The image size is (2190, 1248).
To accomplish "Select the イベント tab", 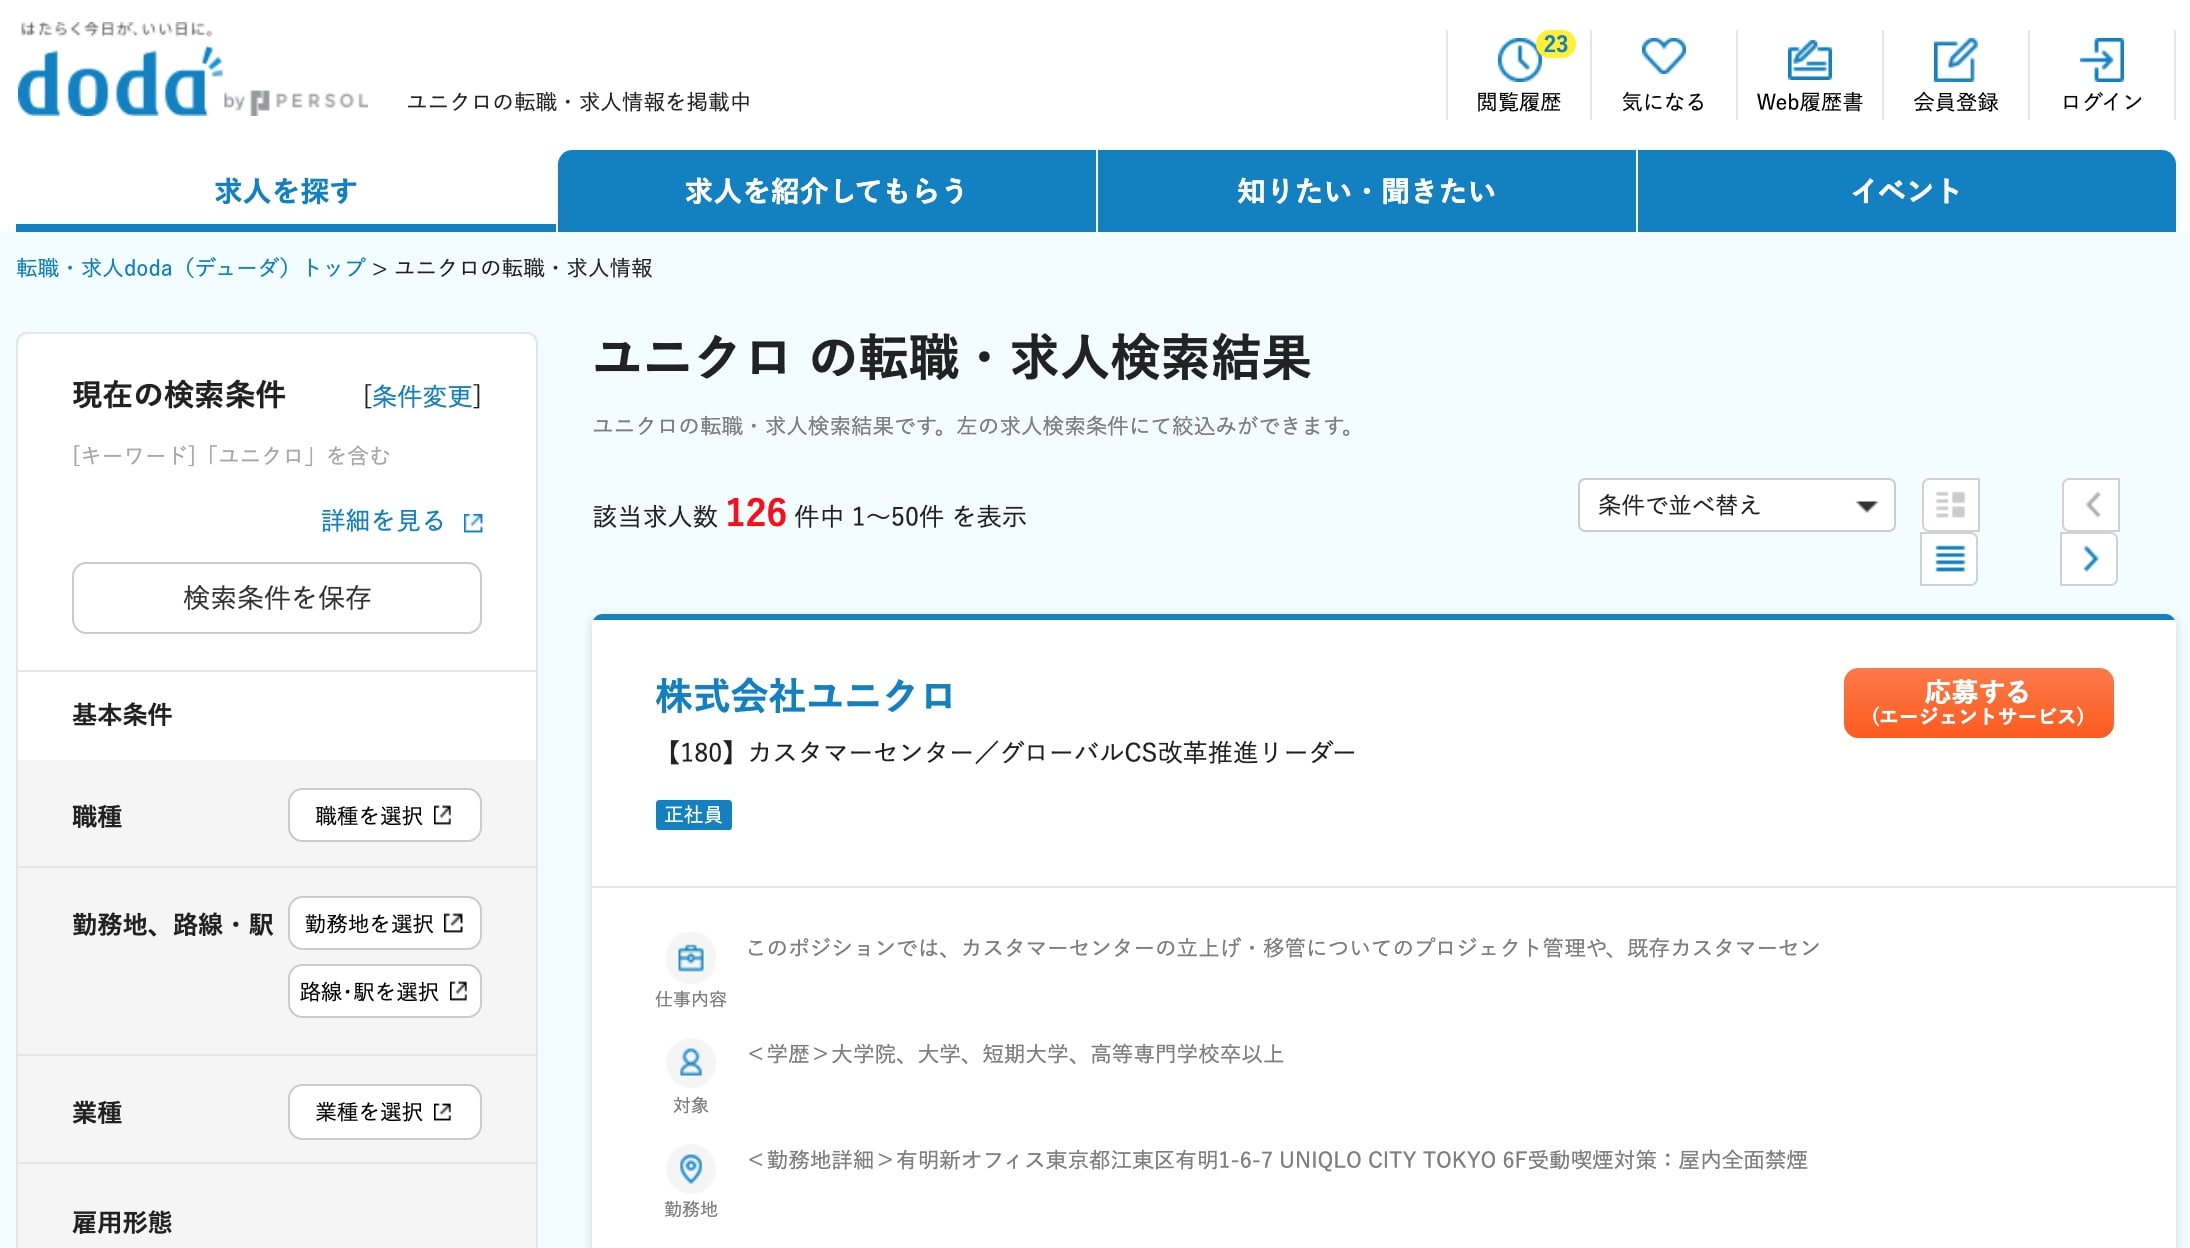I will coord(1906,191).
